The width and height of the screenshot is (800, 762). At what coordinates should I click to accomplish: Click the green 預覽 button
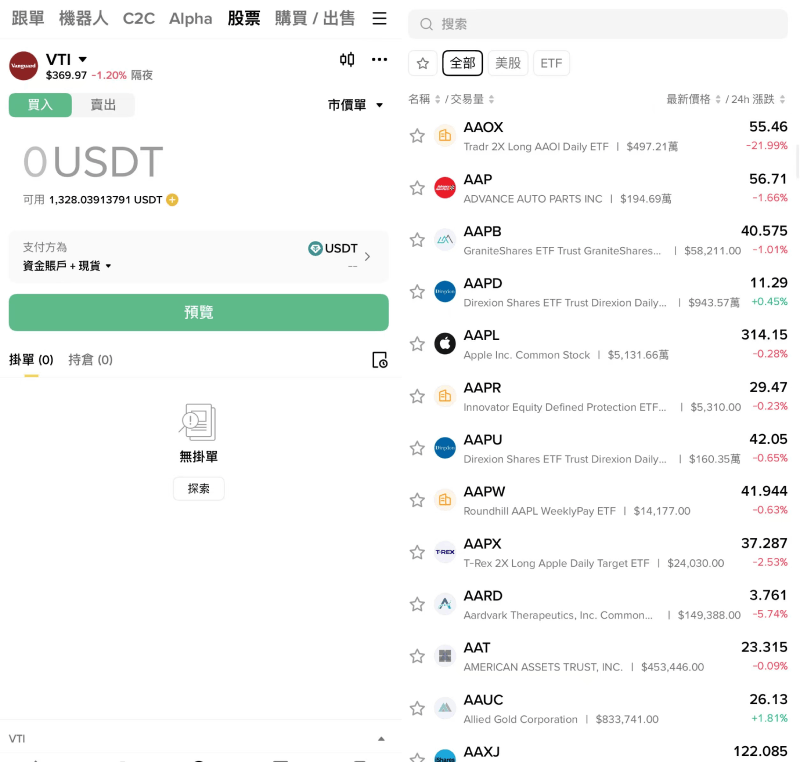pos(198,312)
